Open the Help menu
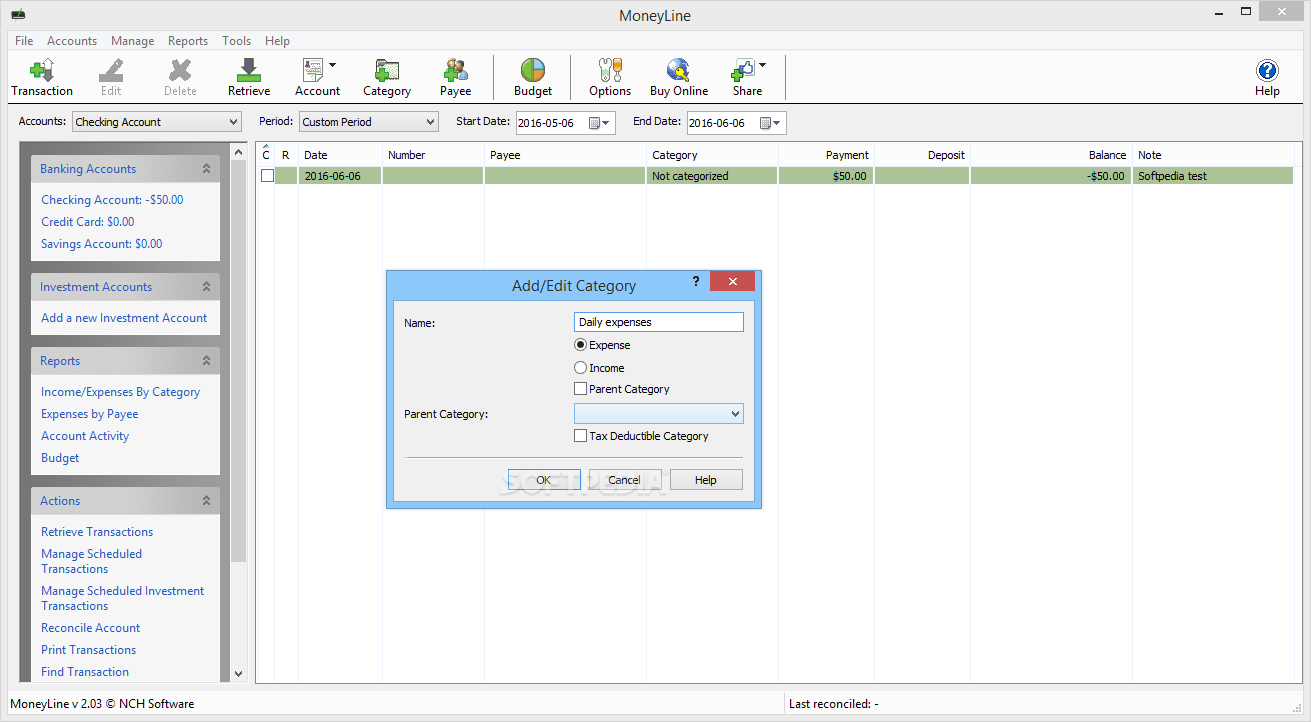The width and height of the screenshot is (1311, 722). (277, 41)
